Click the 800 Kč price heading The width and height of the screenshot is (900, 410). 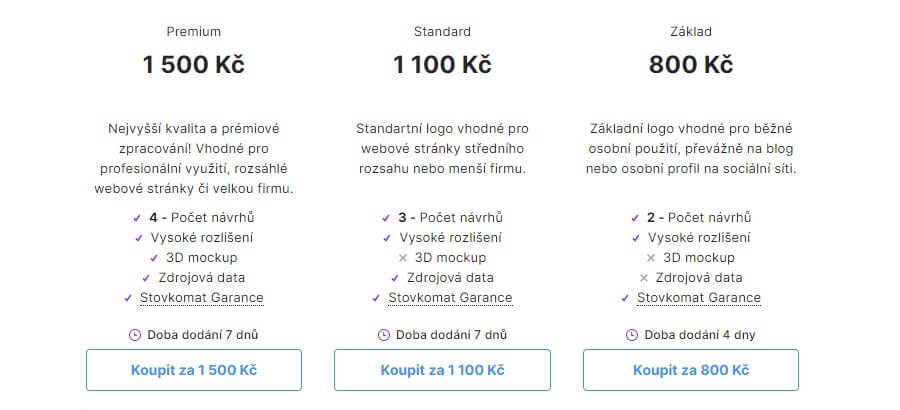click(x=691, y=65)
